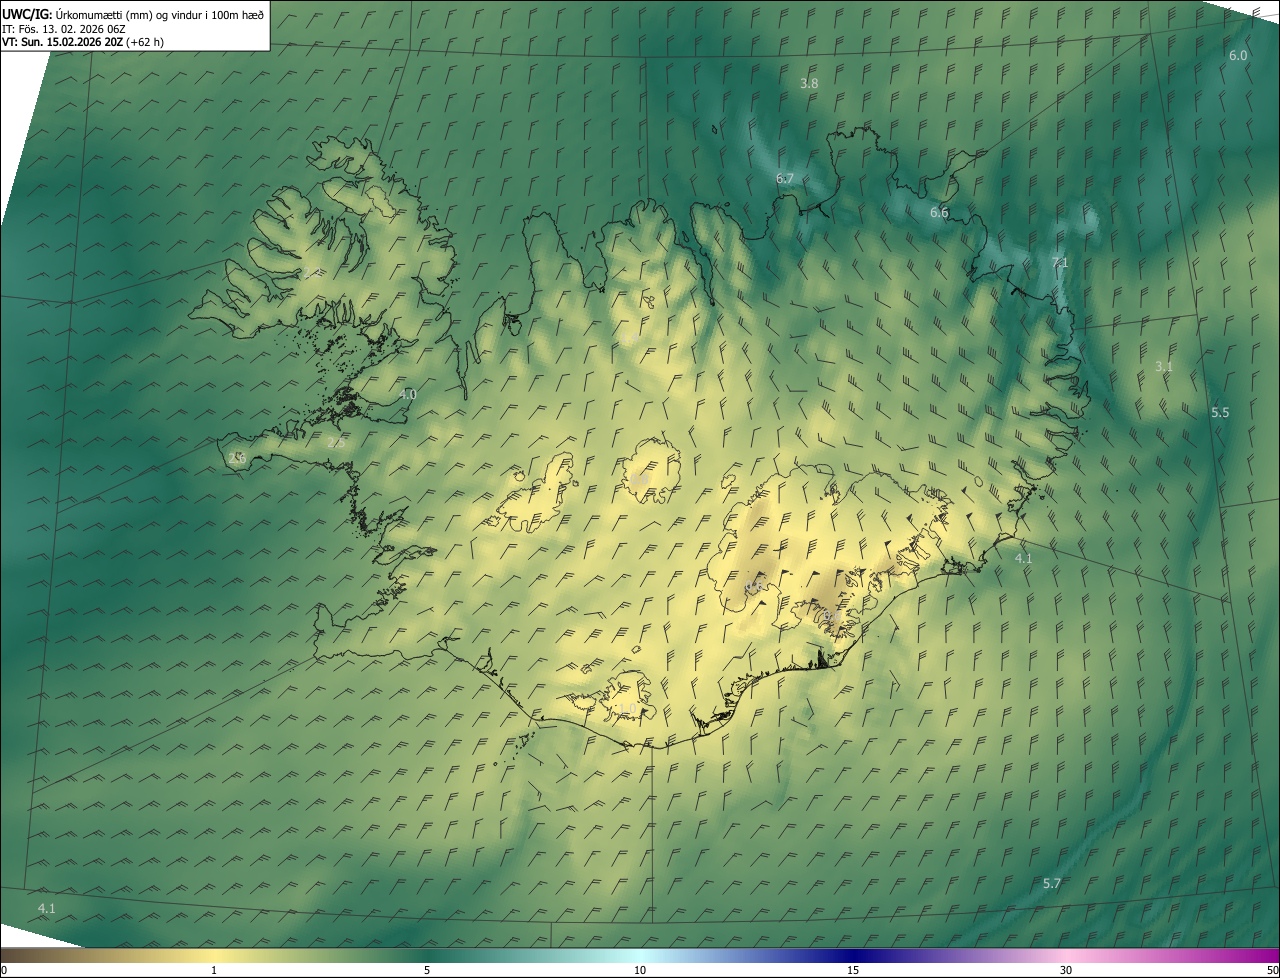Click the 6.7 value label on the map
1280x978 pixels.
[x=785, y=179]
